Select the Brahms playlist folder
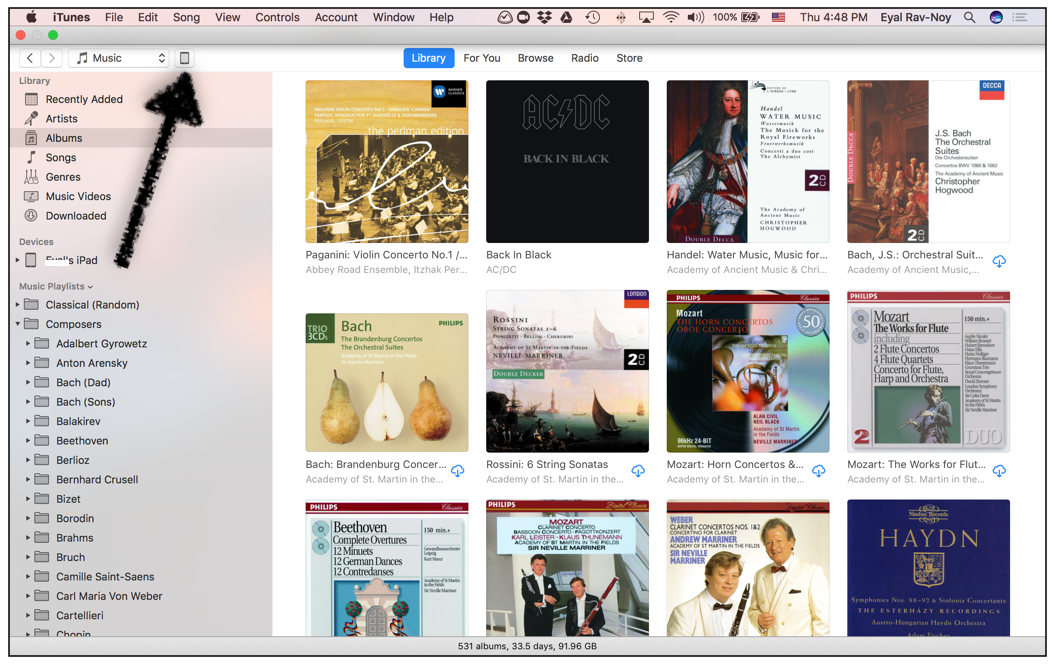 tap(75, 538)
